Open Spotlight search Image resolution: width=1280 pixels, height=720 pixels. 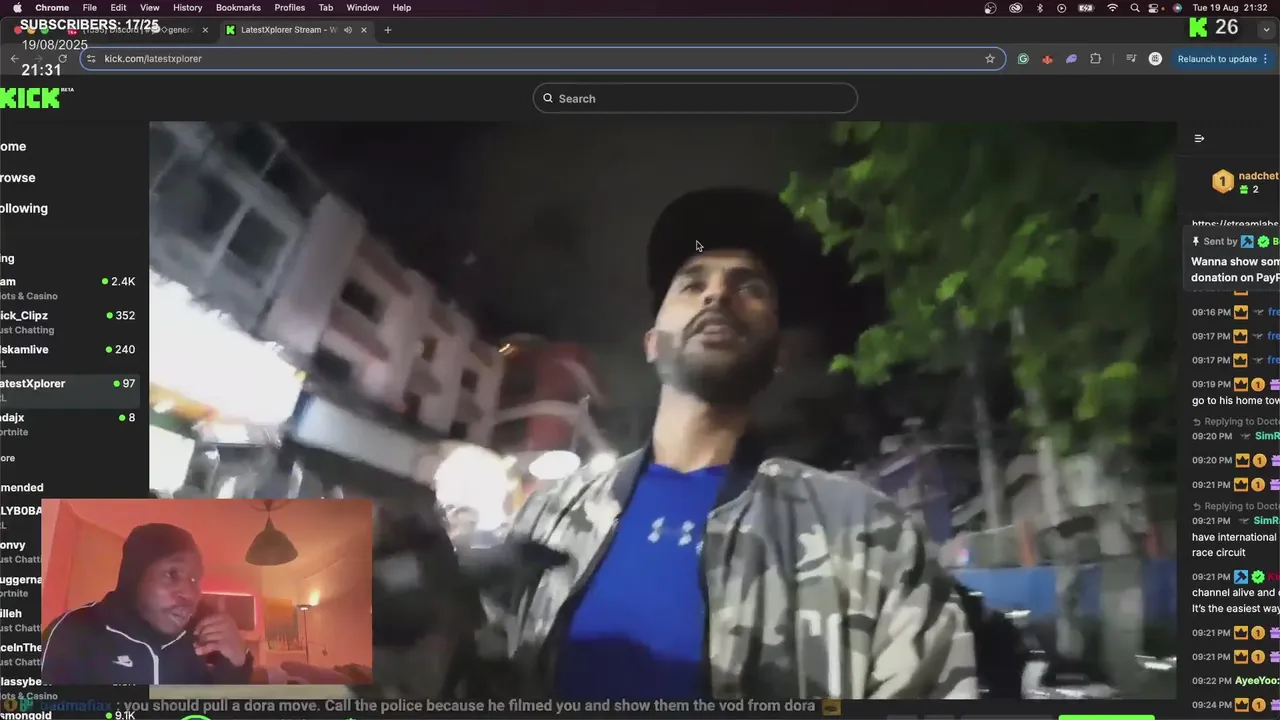1135,7
